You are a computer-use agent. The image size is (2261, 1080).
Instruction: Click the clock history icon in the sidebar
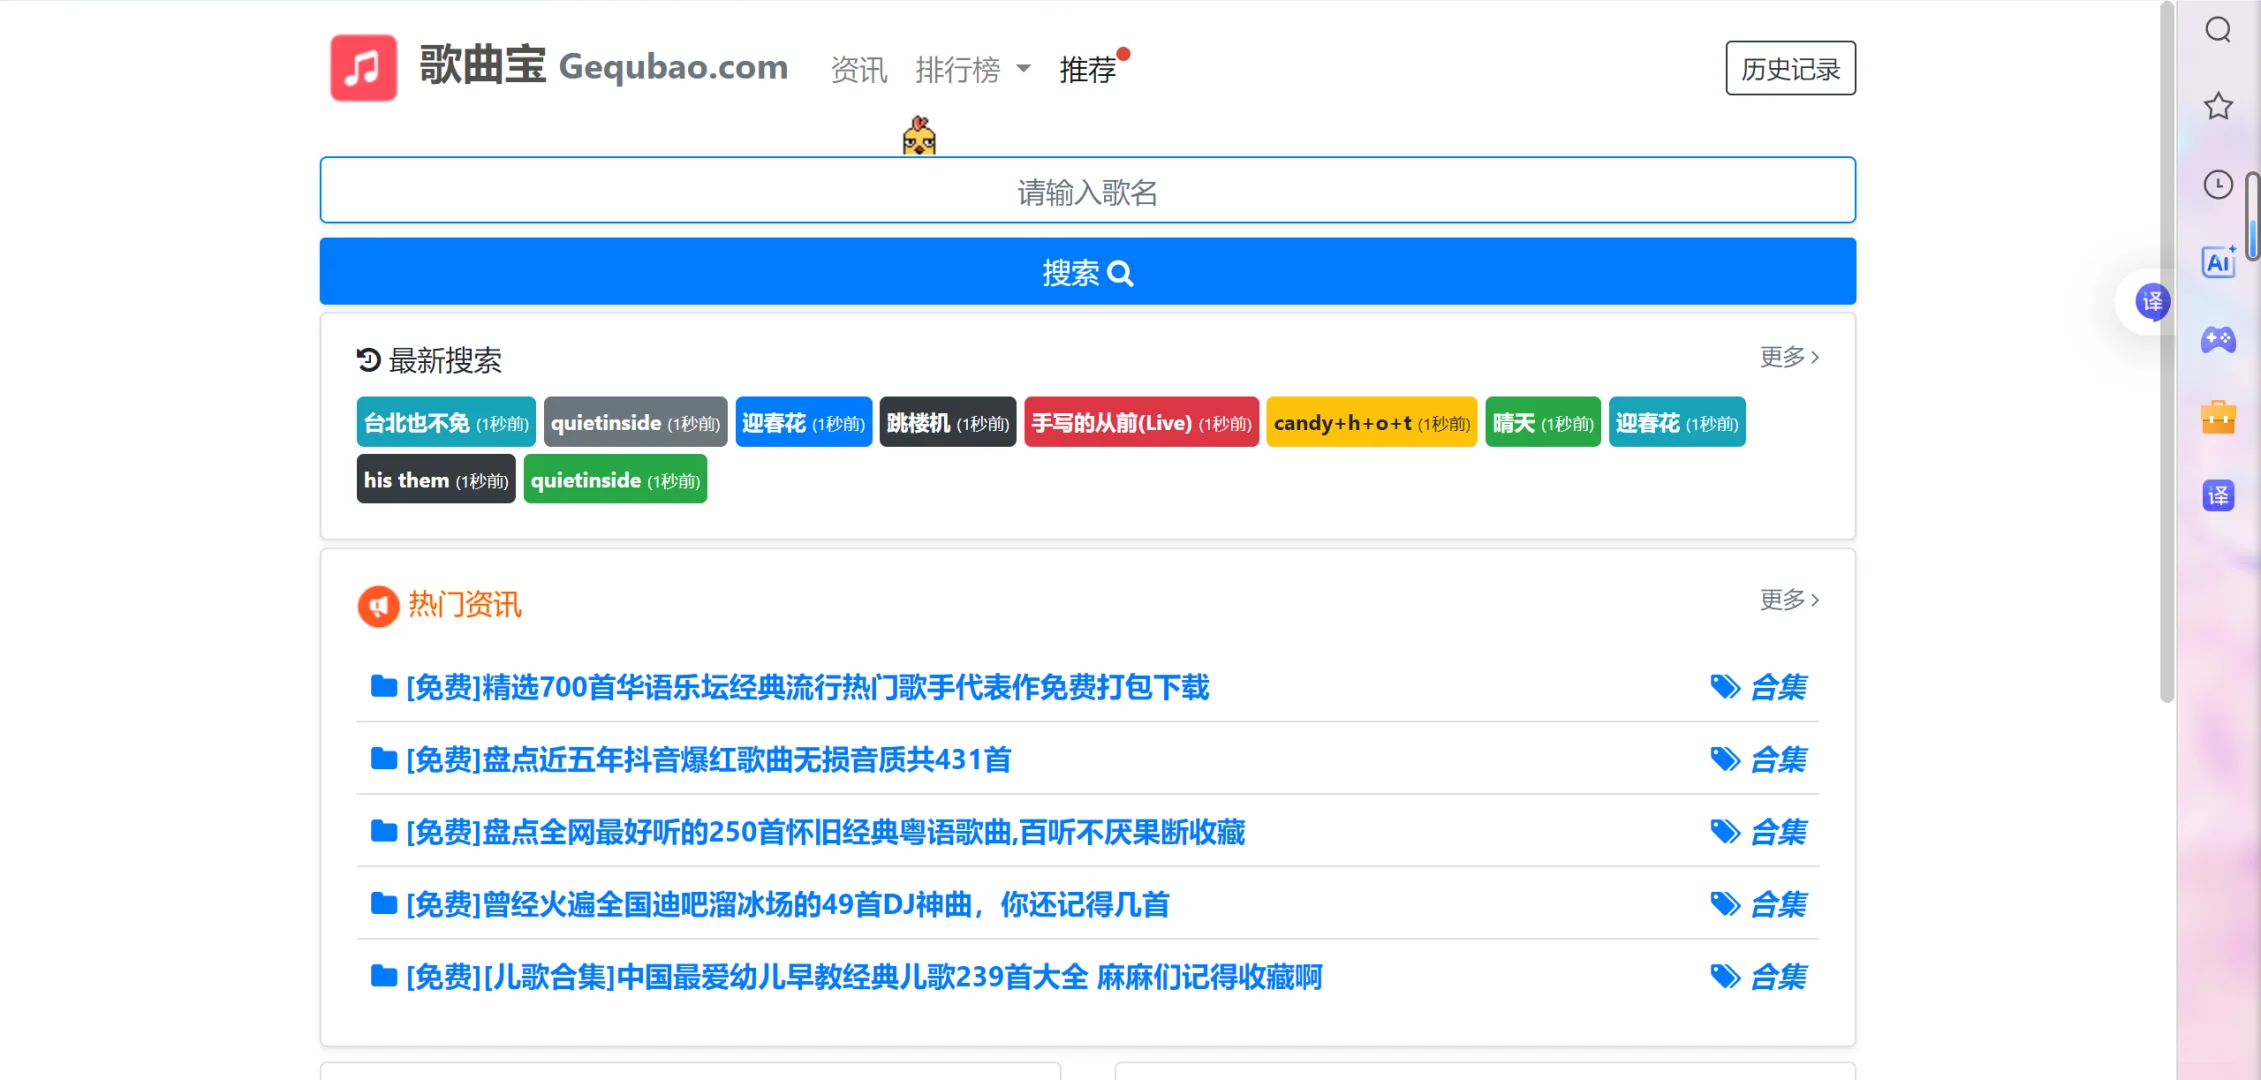click(2218, 184)
